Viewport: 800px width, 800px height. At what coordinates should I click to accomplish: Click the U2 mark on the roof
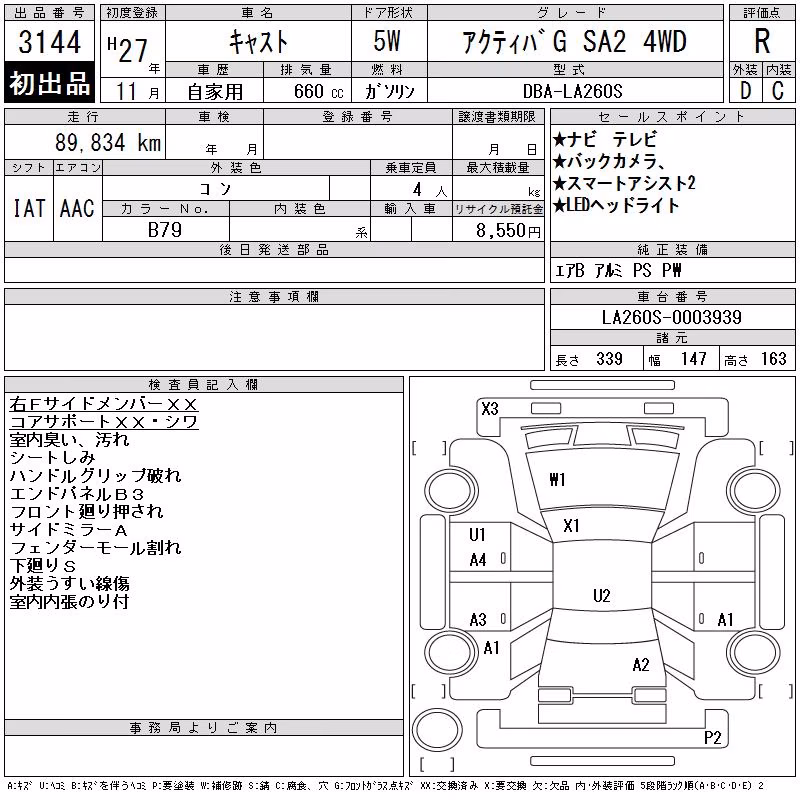pos(602,595)
